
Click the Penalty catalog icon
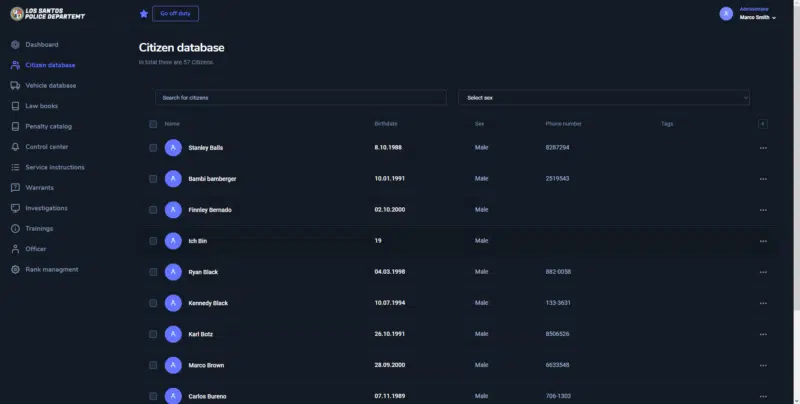pos(15,127)
